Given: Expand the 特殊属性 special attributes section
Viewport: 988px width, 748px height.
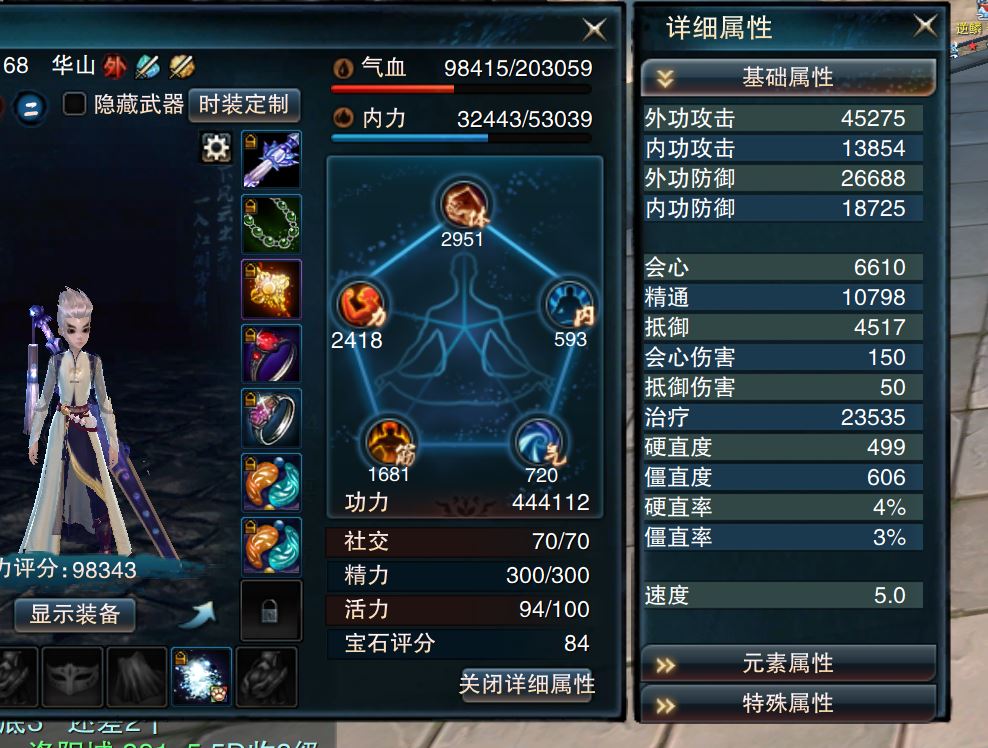Looking at the screenshot, I should 788,703.
